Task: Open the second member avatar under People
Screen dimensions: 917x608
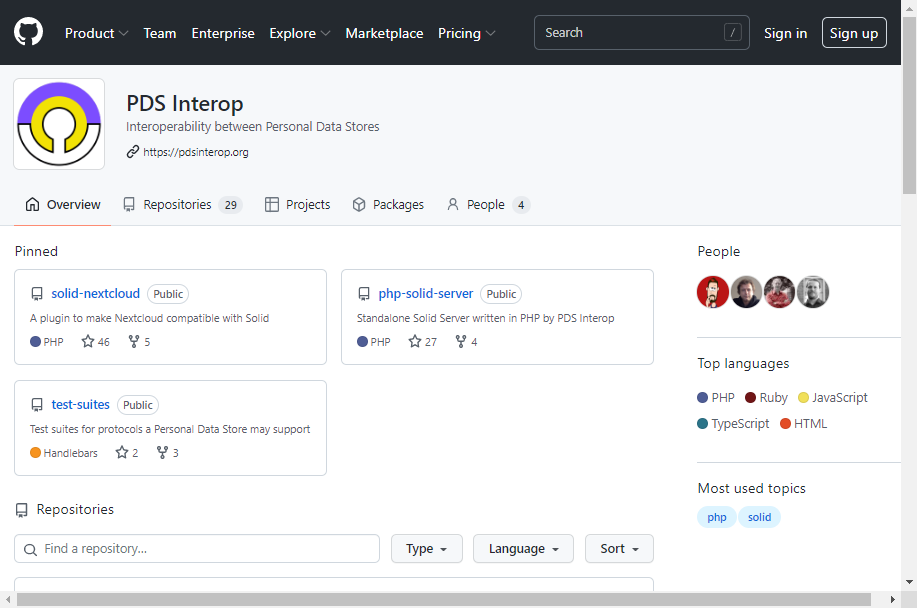Action: click(x=746, y=292)
